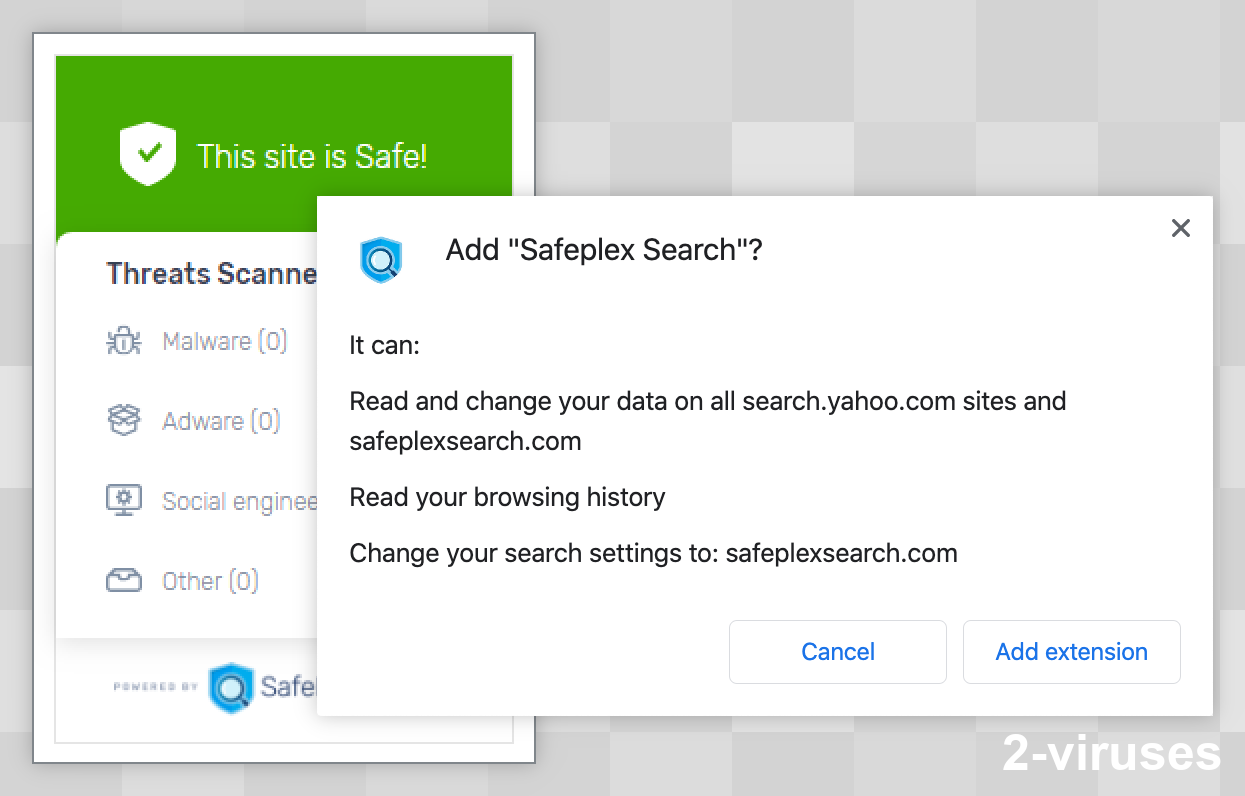Viewport: 1245px width, 796px height.
Task: Click the Powered By label text
Action: 153,687
